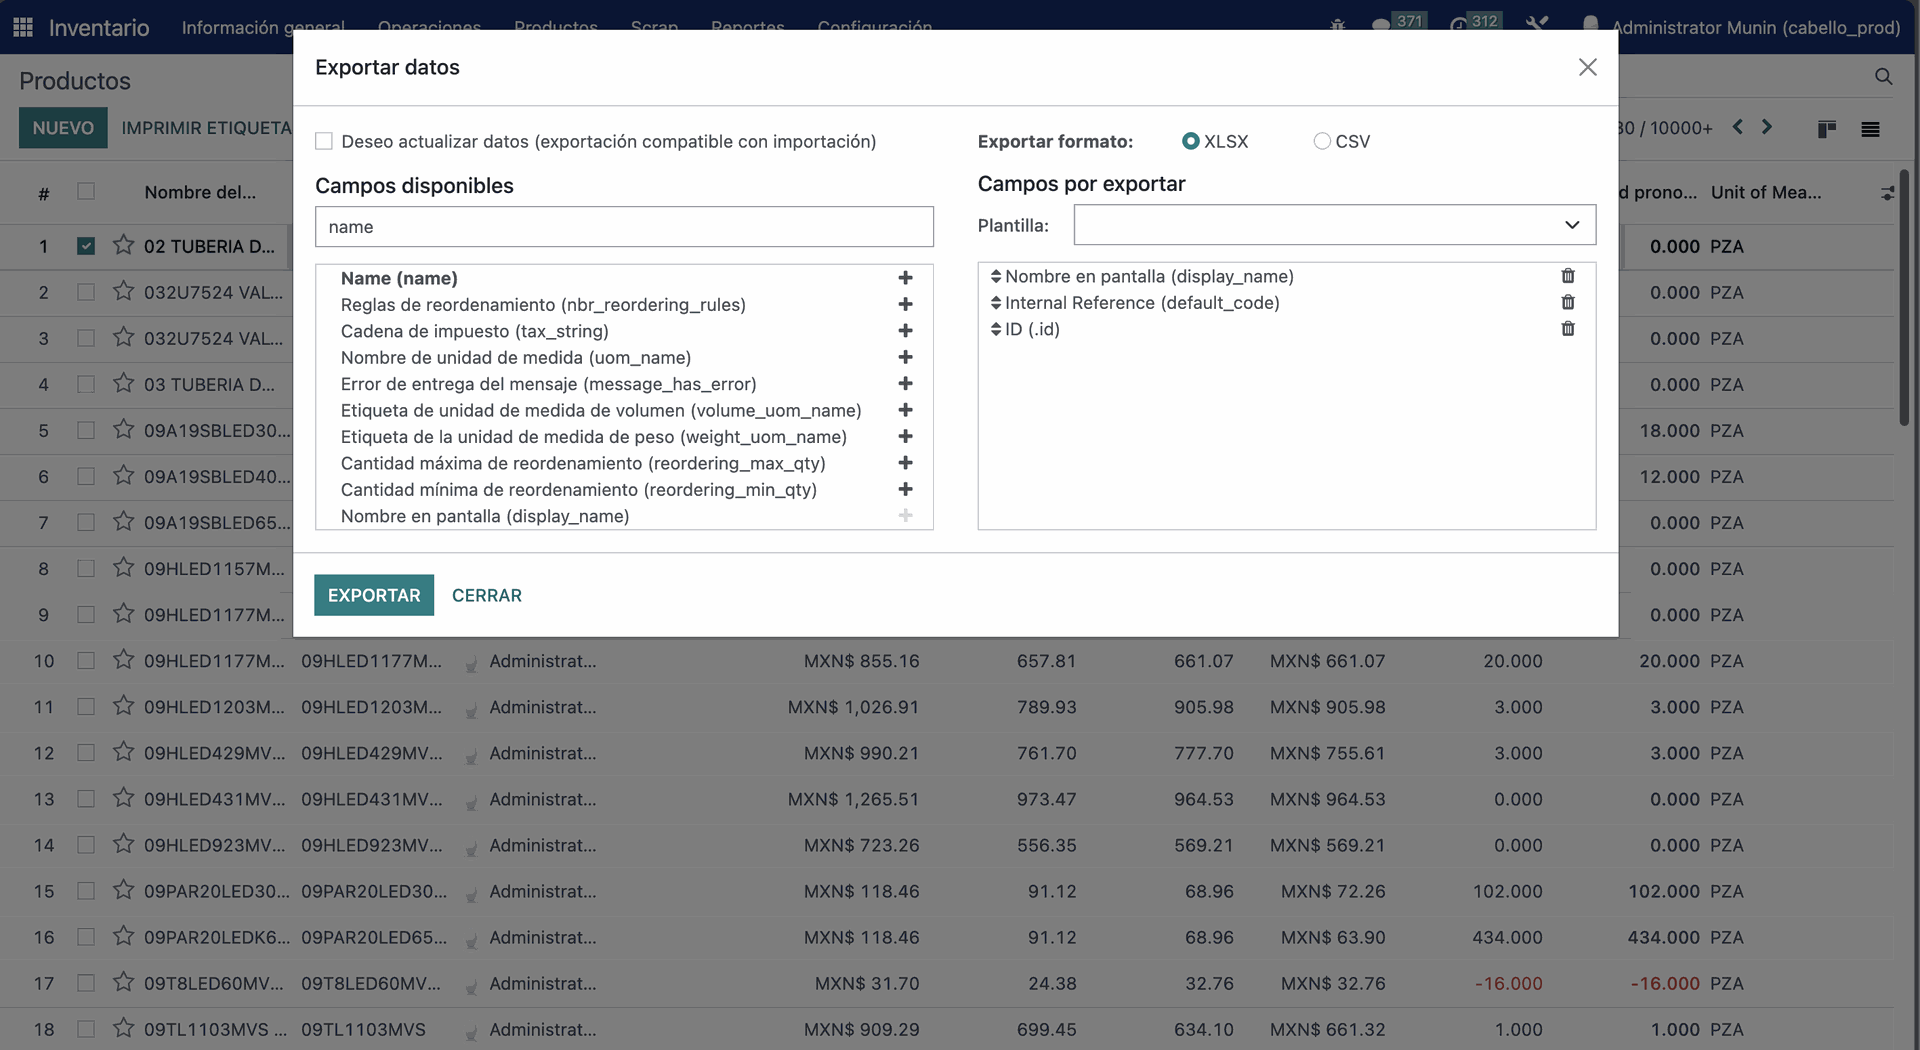Image resolution: width=1920 pixels, height=1050 pixels.
Task: Star the 09HLED1203M product as favorite
Action: 123,706
